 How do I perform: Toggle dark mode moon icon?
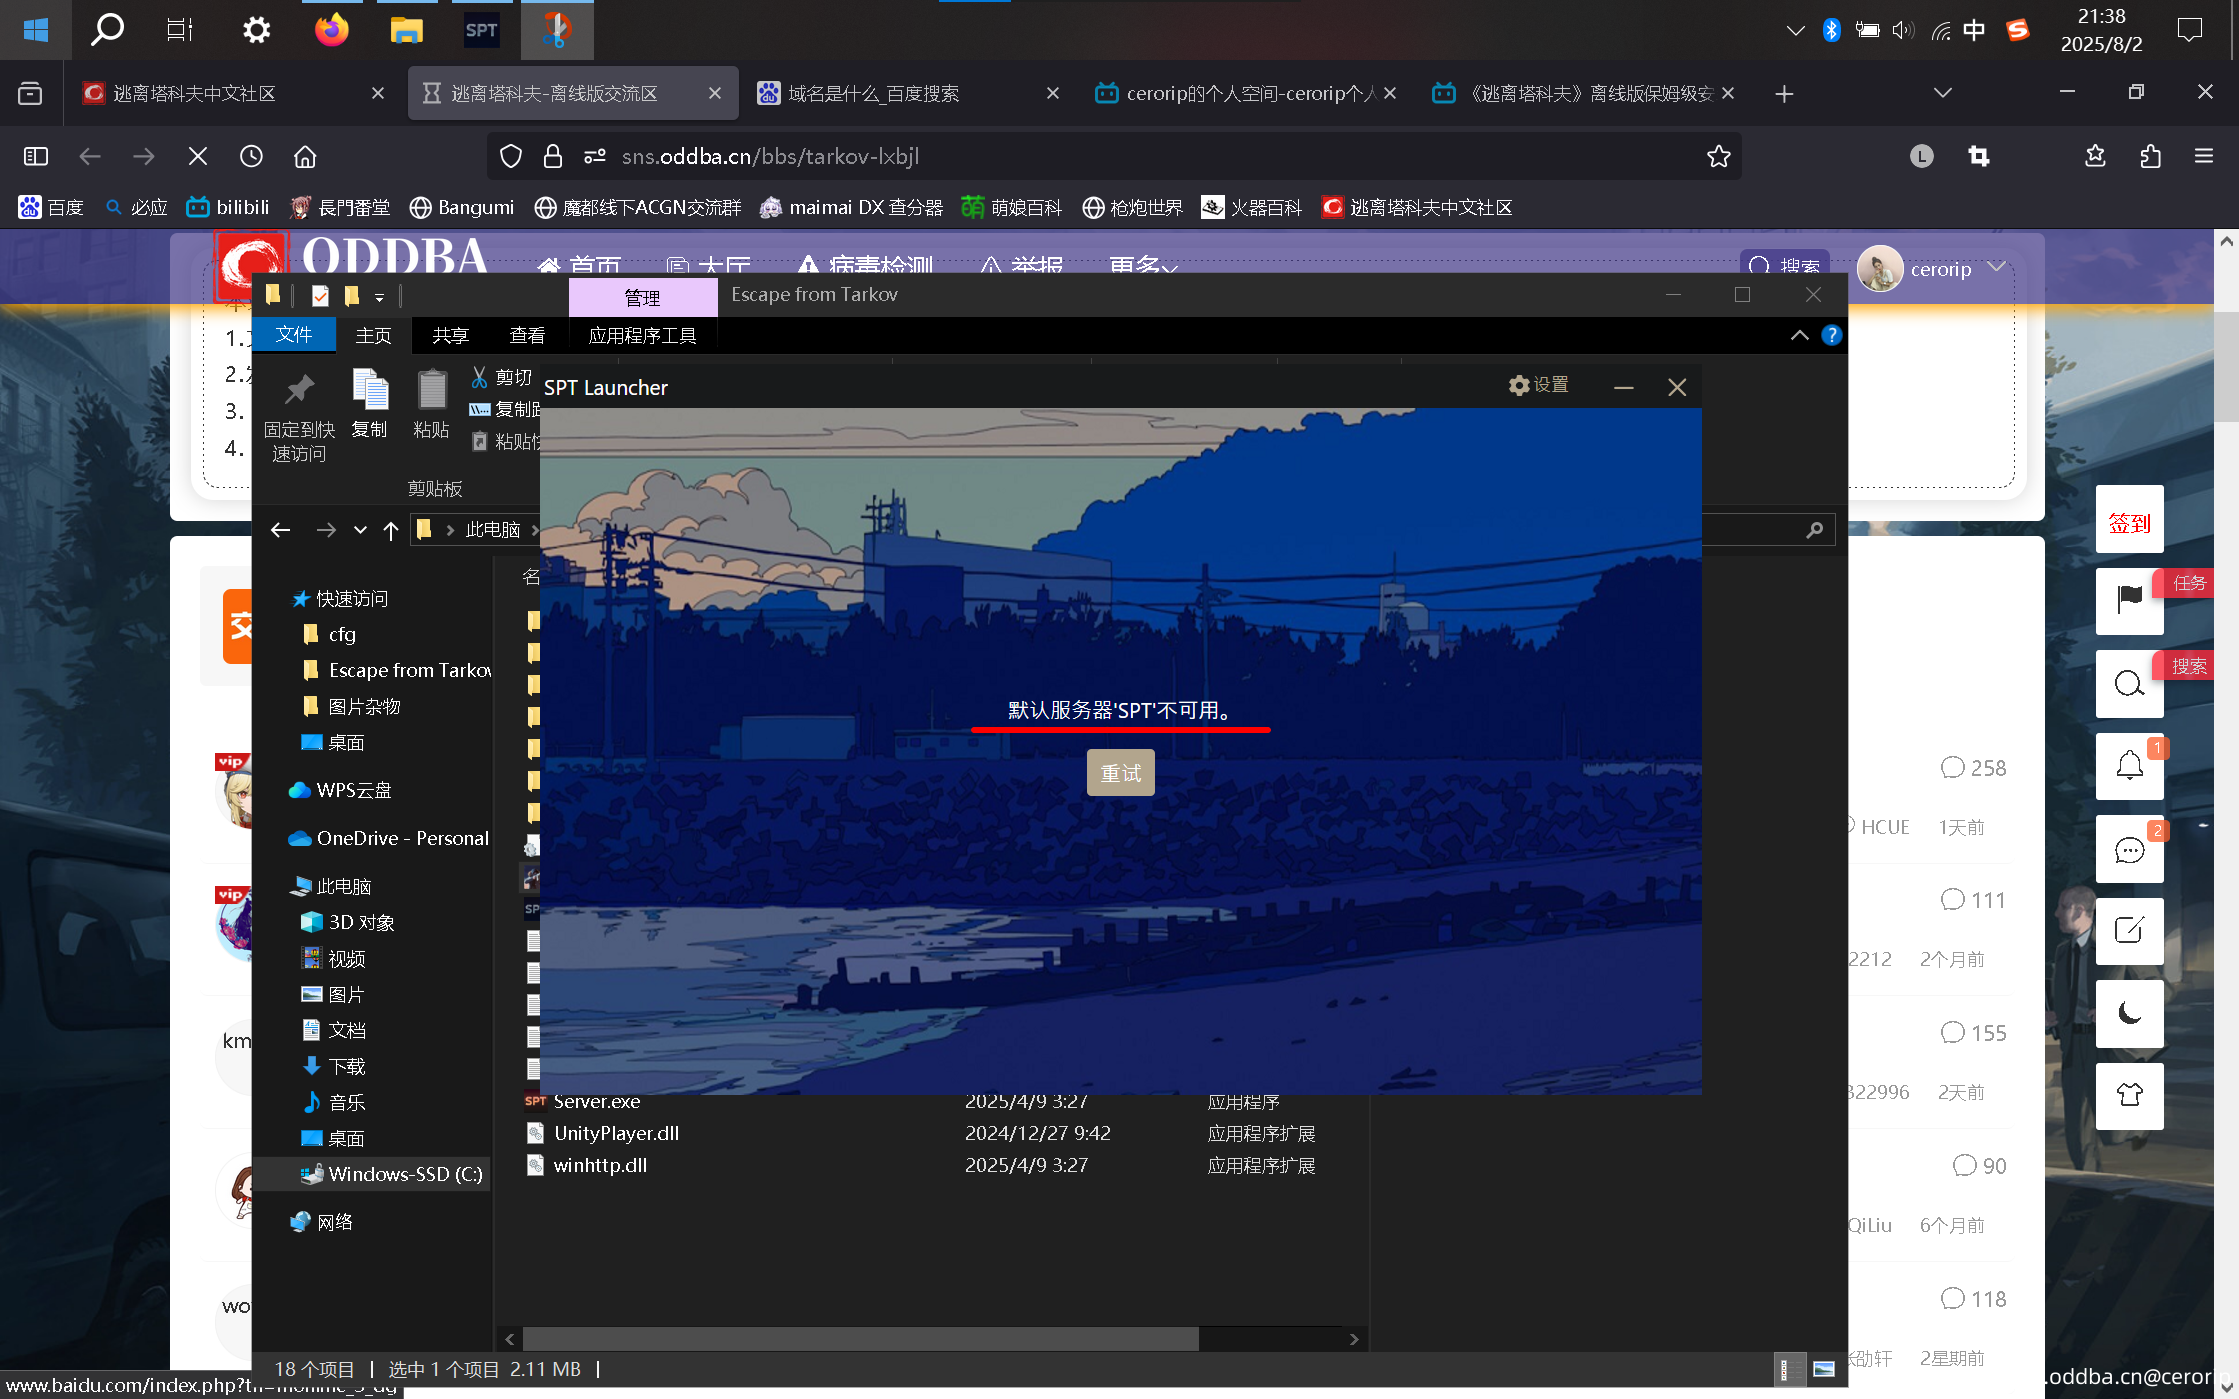click(x=2129, y=1014)
